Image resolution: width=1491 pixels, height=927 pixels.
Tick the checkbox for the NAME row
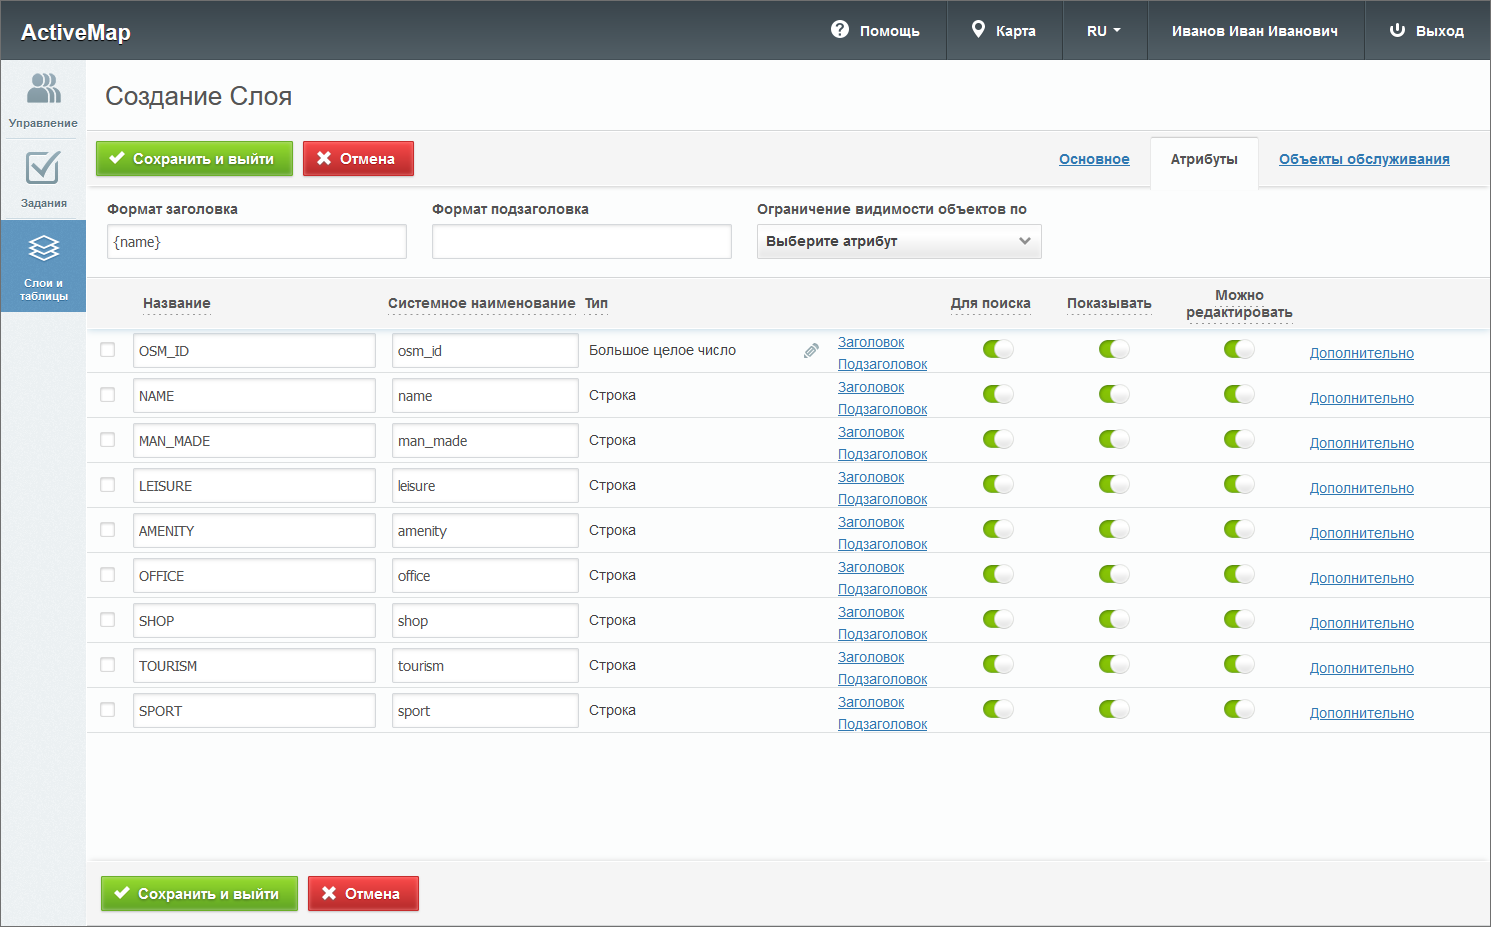click(x=108, y=395)
